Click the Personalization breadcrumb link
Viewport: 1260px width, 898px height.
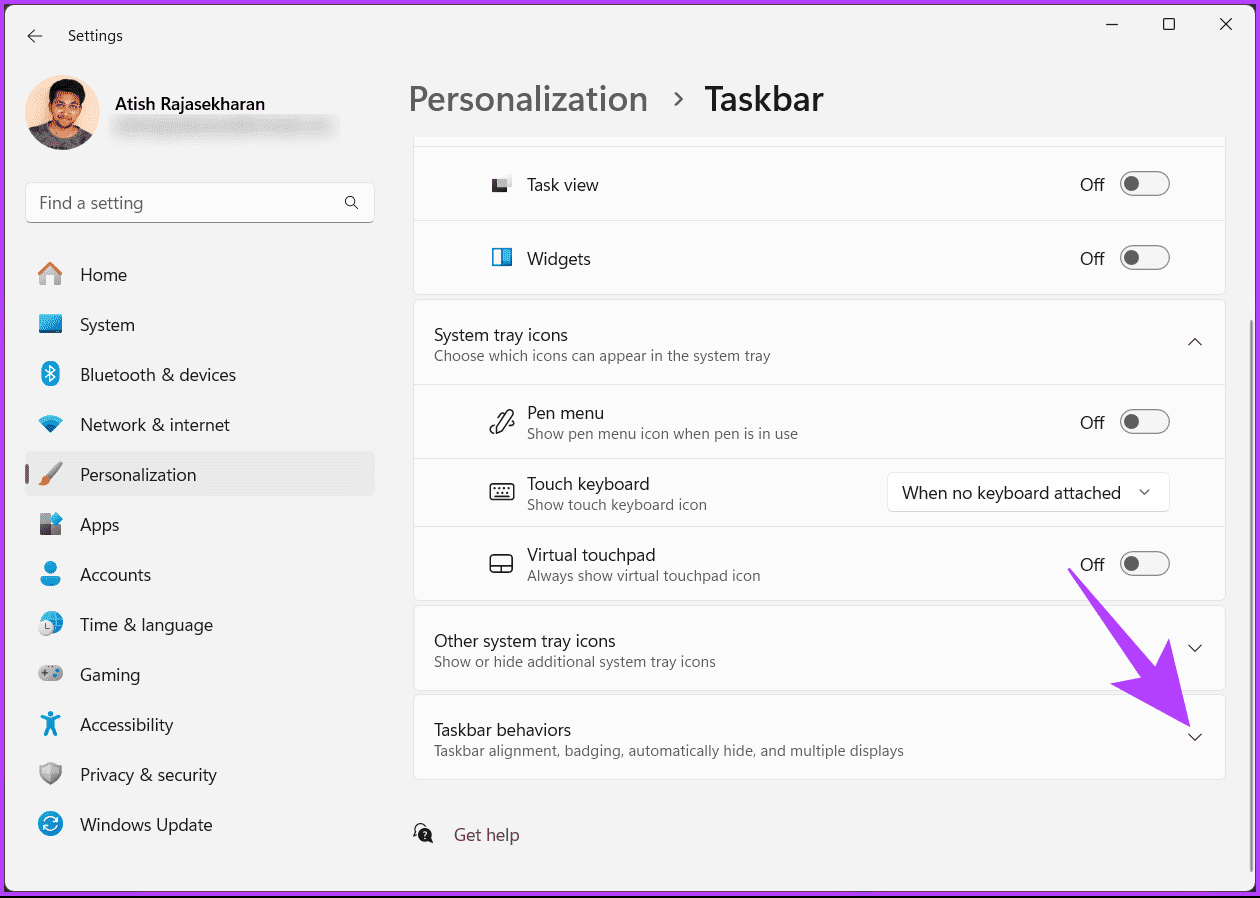tap(528, 99)
